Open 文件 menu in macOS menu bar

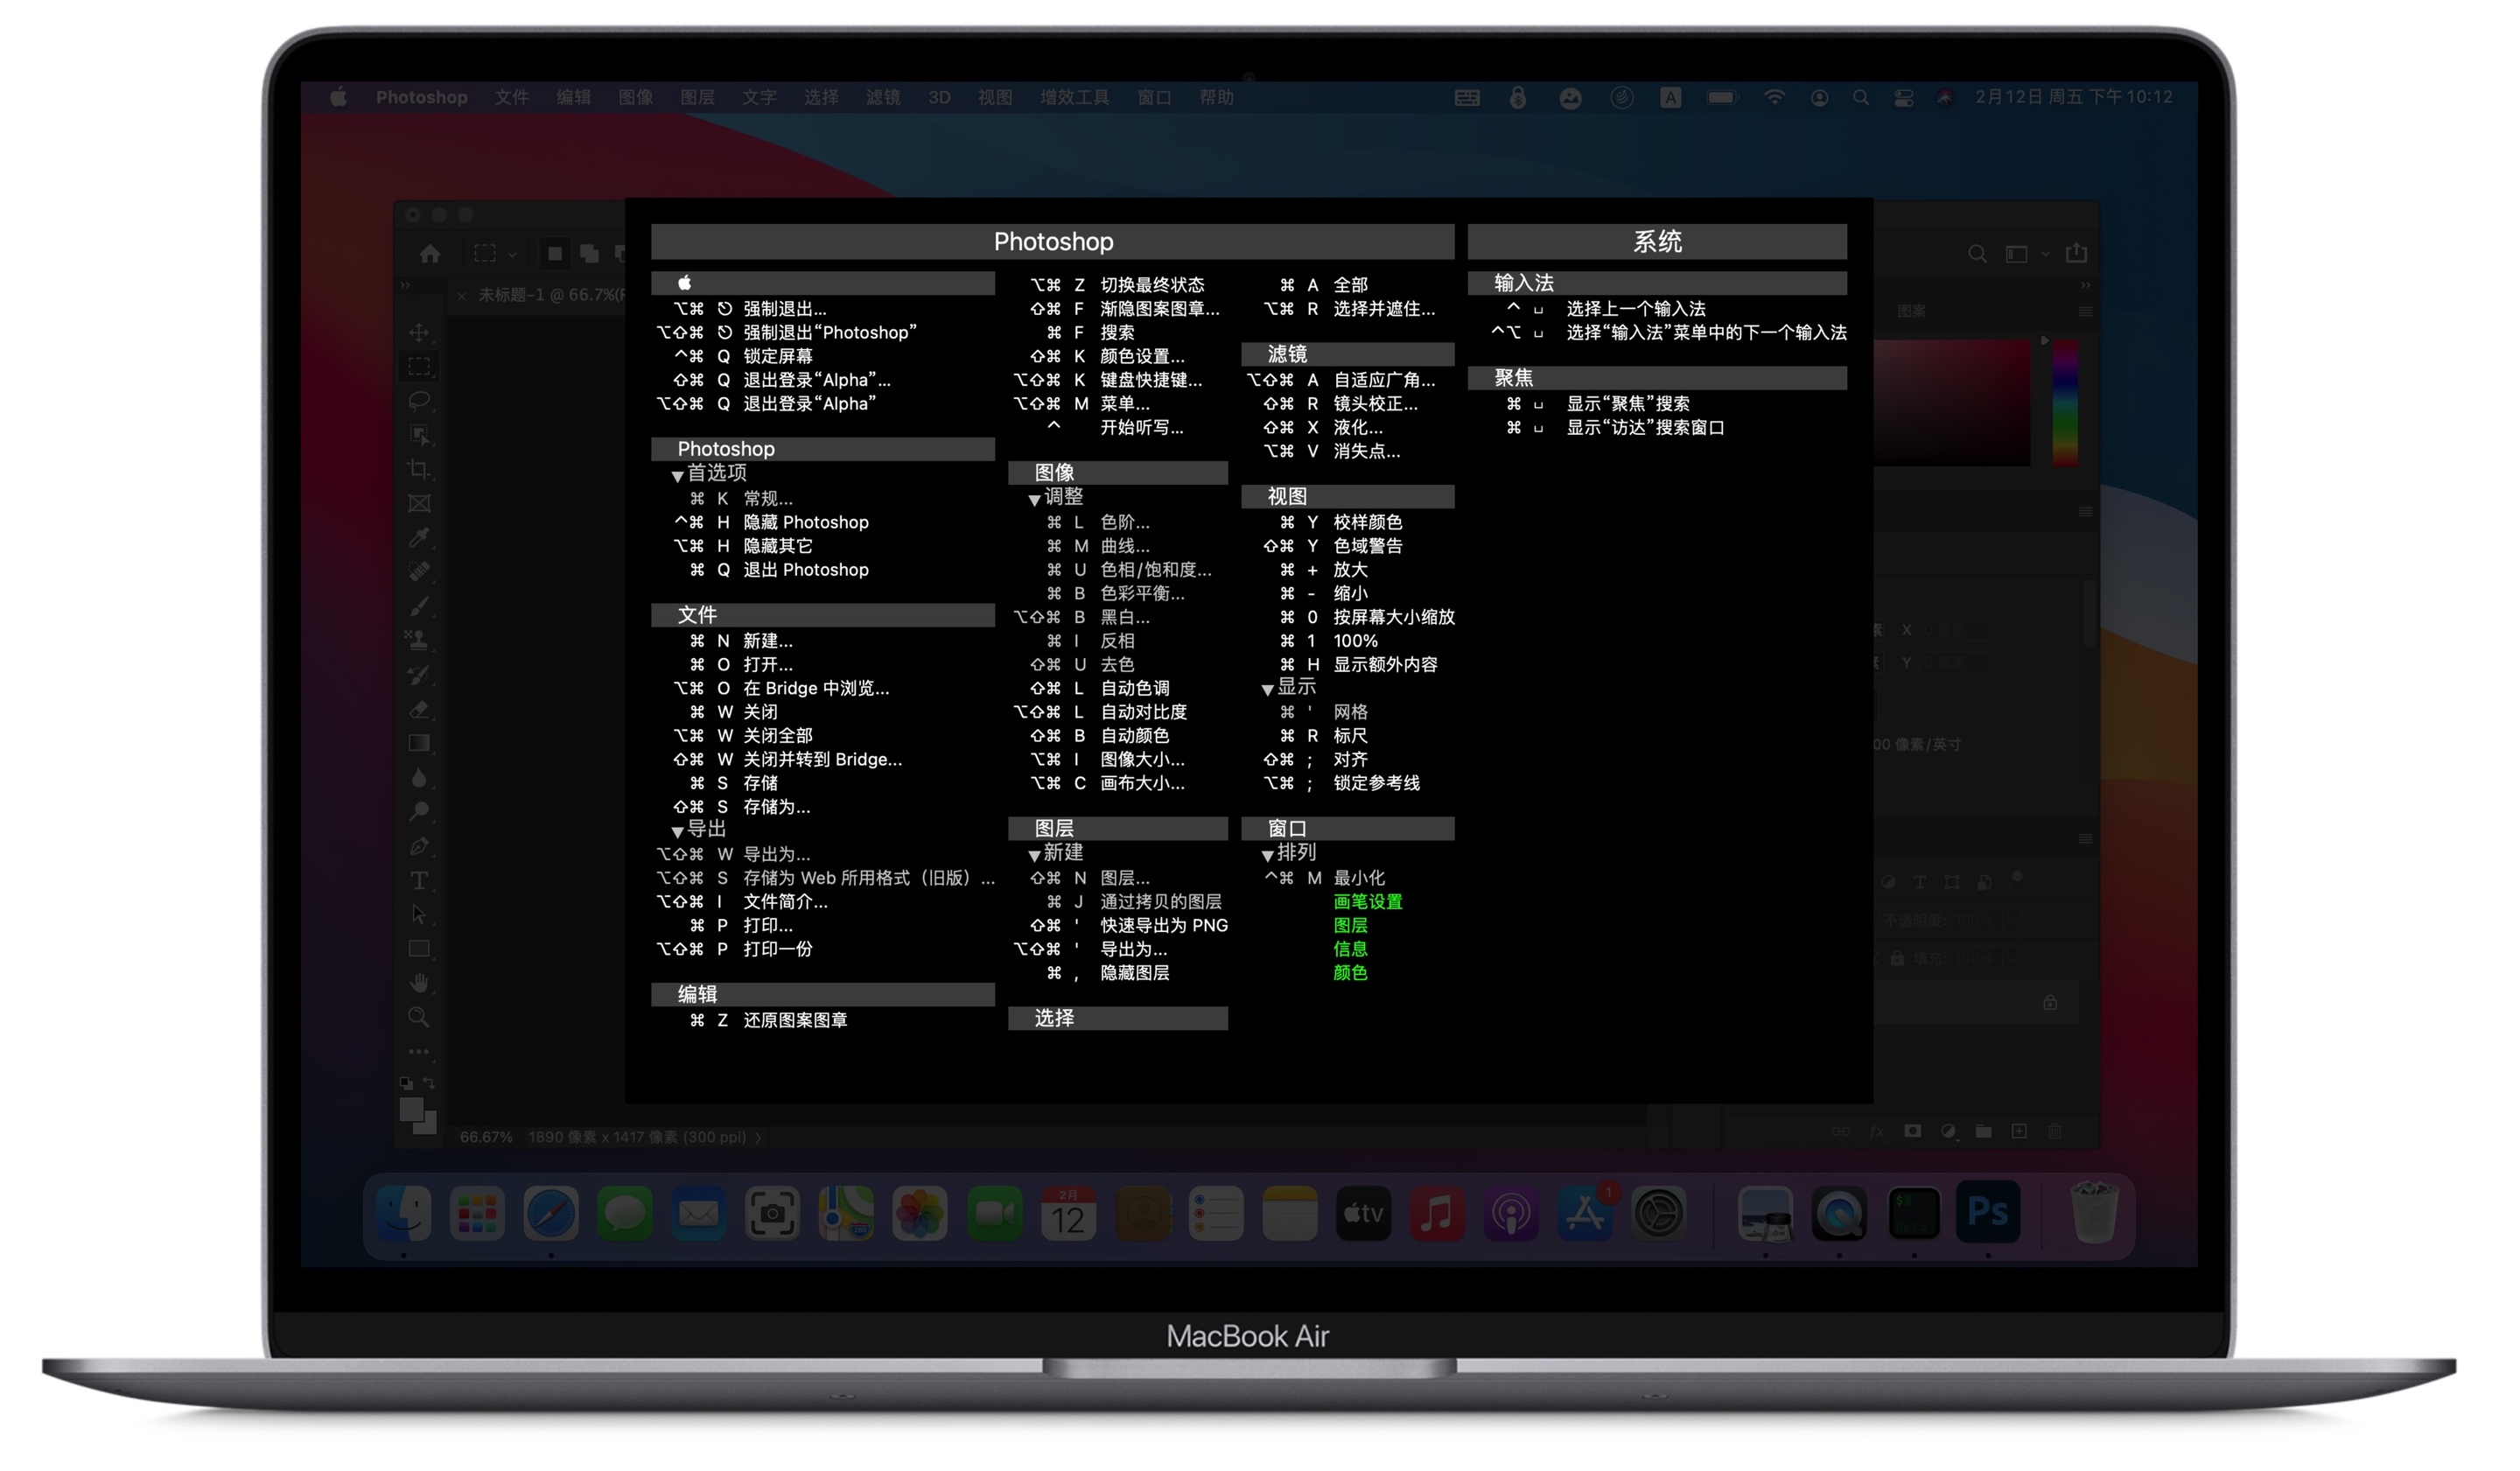pos(514,96)
